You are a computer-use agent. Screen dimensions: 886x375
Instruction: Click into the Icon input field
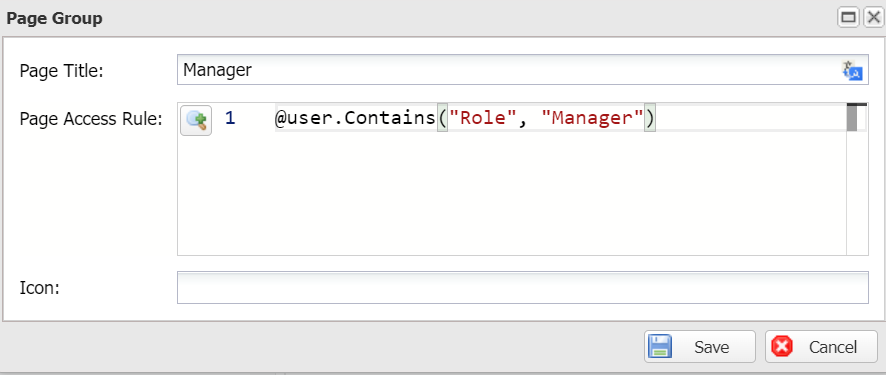pos(523,287)
